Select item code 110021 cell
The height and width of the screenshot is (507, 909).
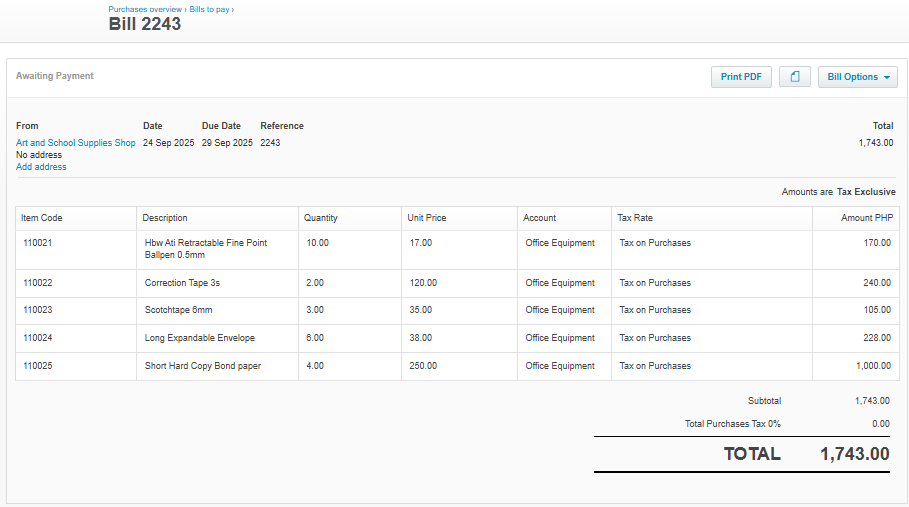(38, 243)
